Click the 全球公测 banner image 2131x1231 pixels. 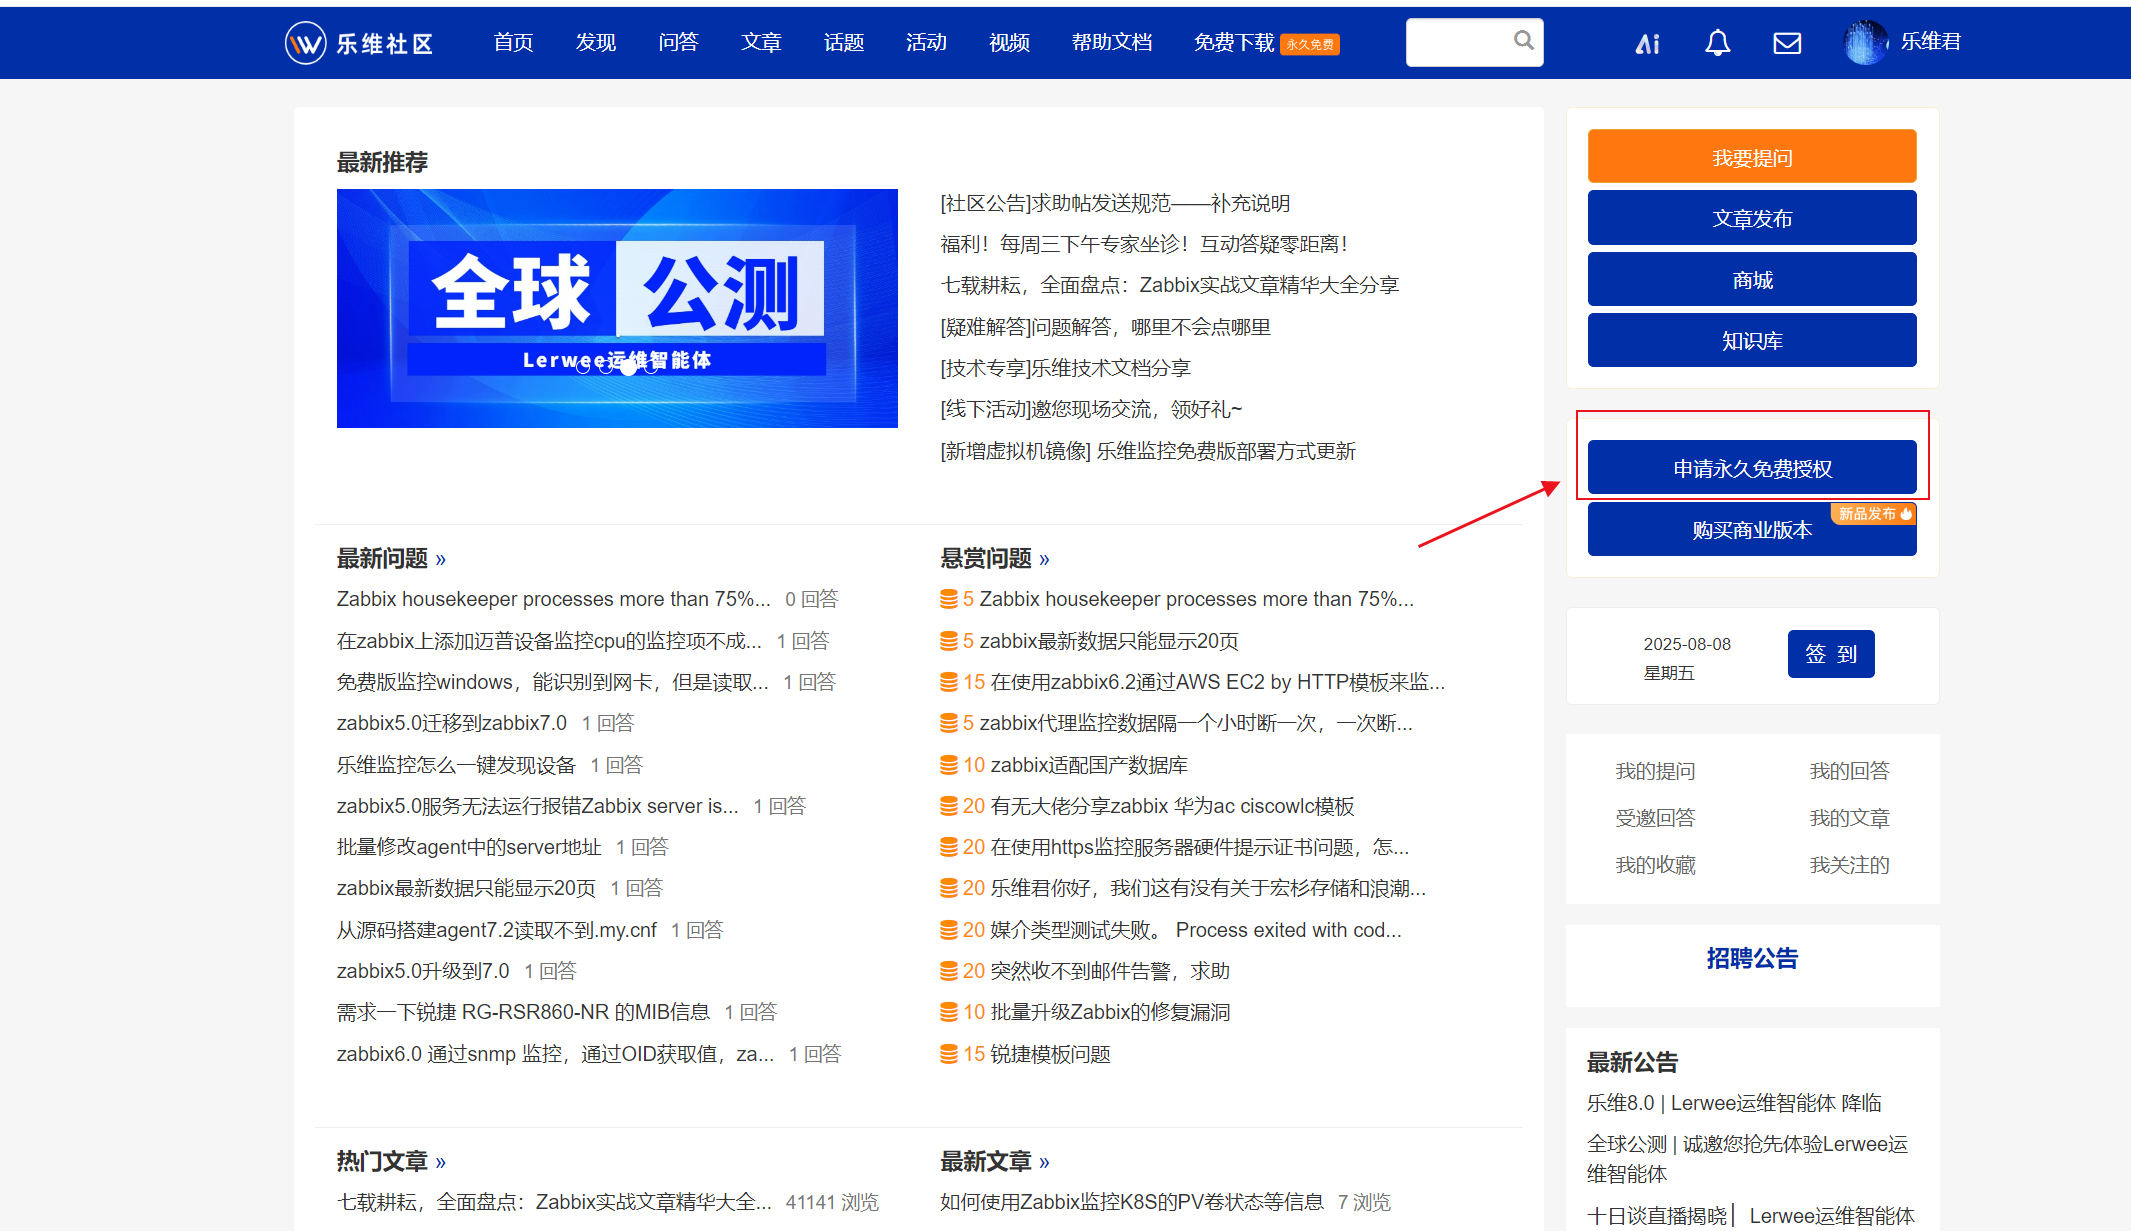point(617,308)
